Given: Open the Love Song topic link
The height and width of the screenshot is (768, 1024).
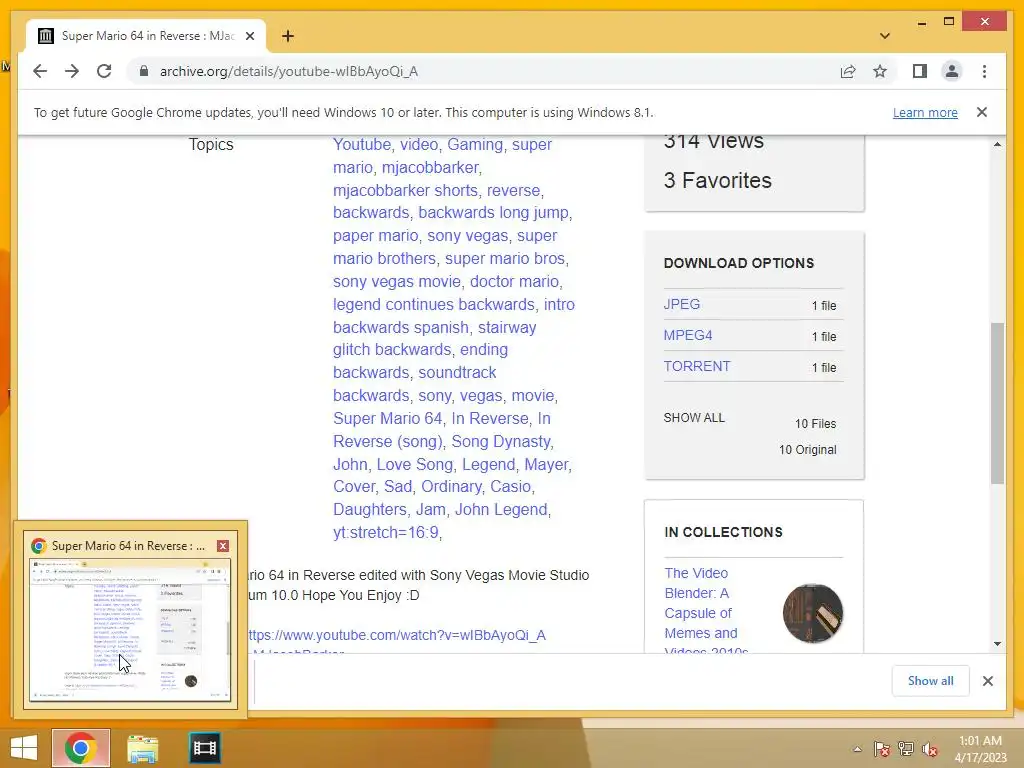Looking at the screenshot, I should (x=415, y=464).
